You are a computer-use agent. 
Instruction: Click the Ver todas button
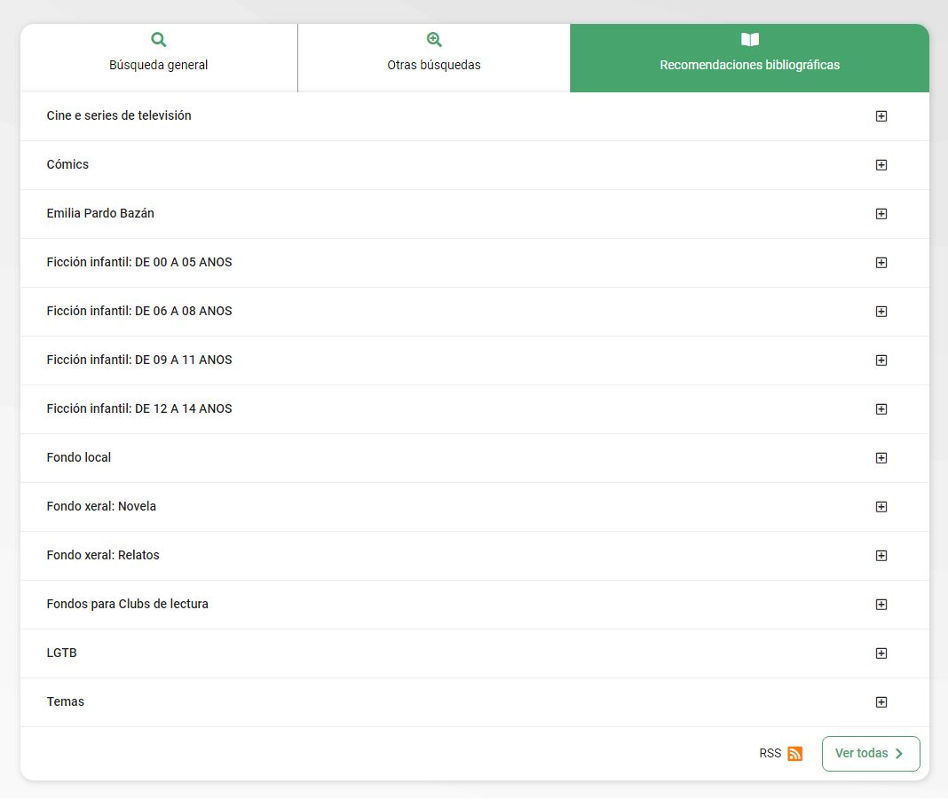870,754
